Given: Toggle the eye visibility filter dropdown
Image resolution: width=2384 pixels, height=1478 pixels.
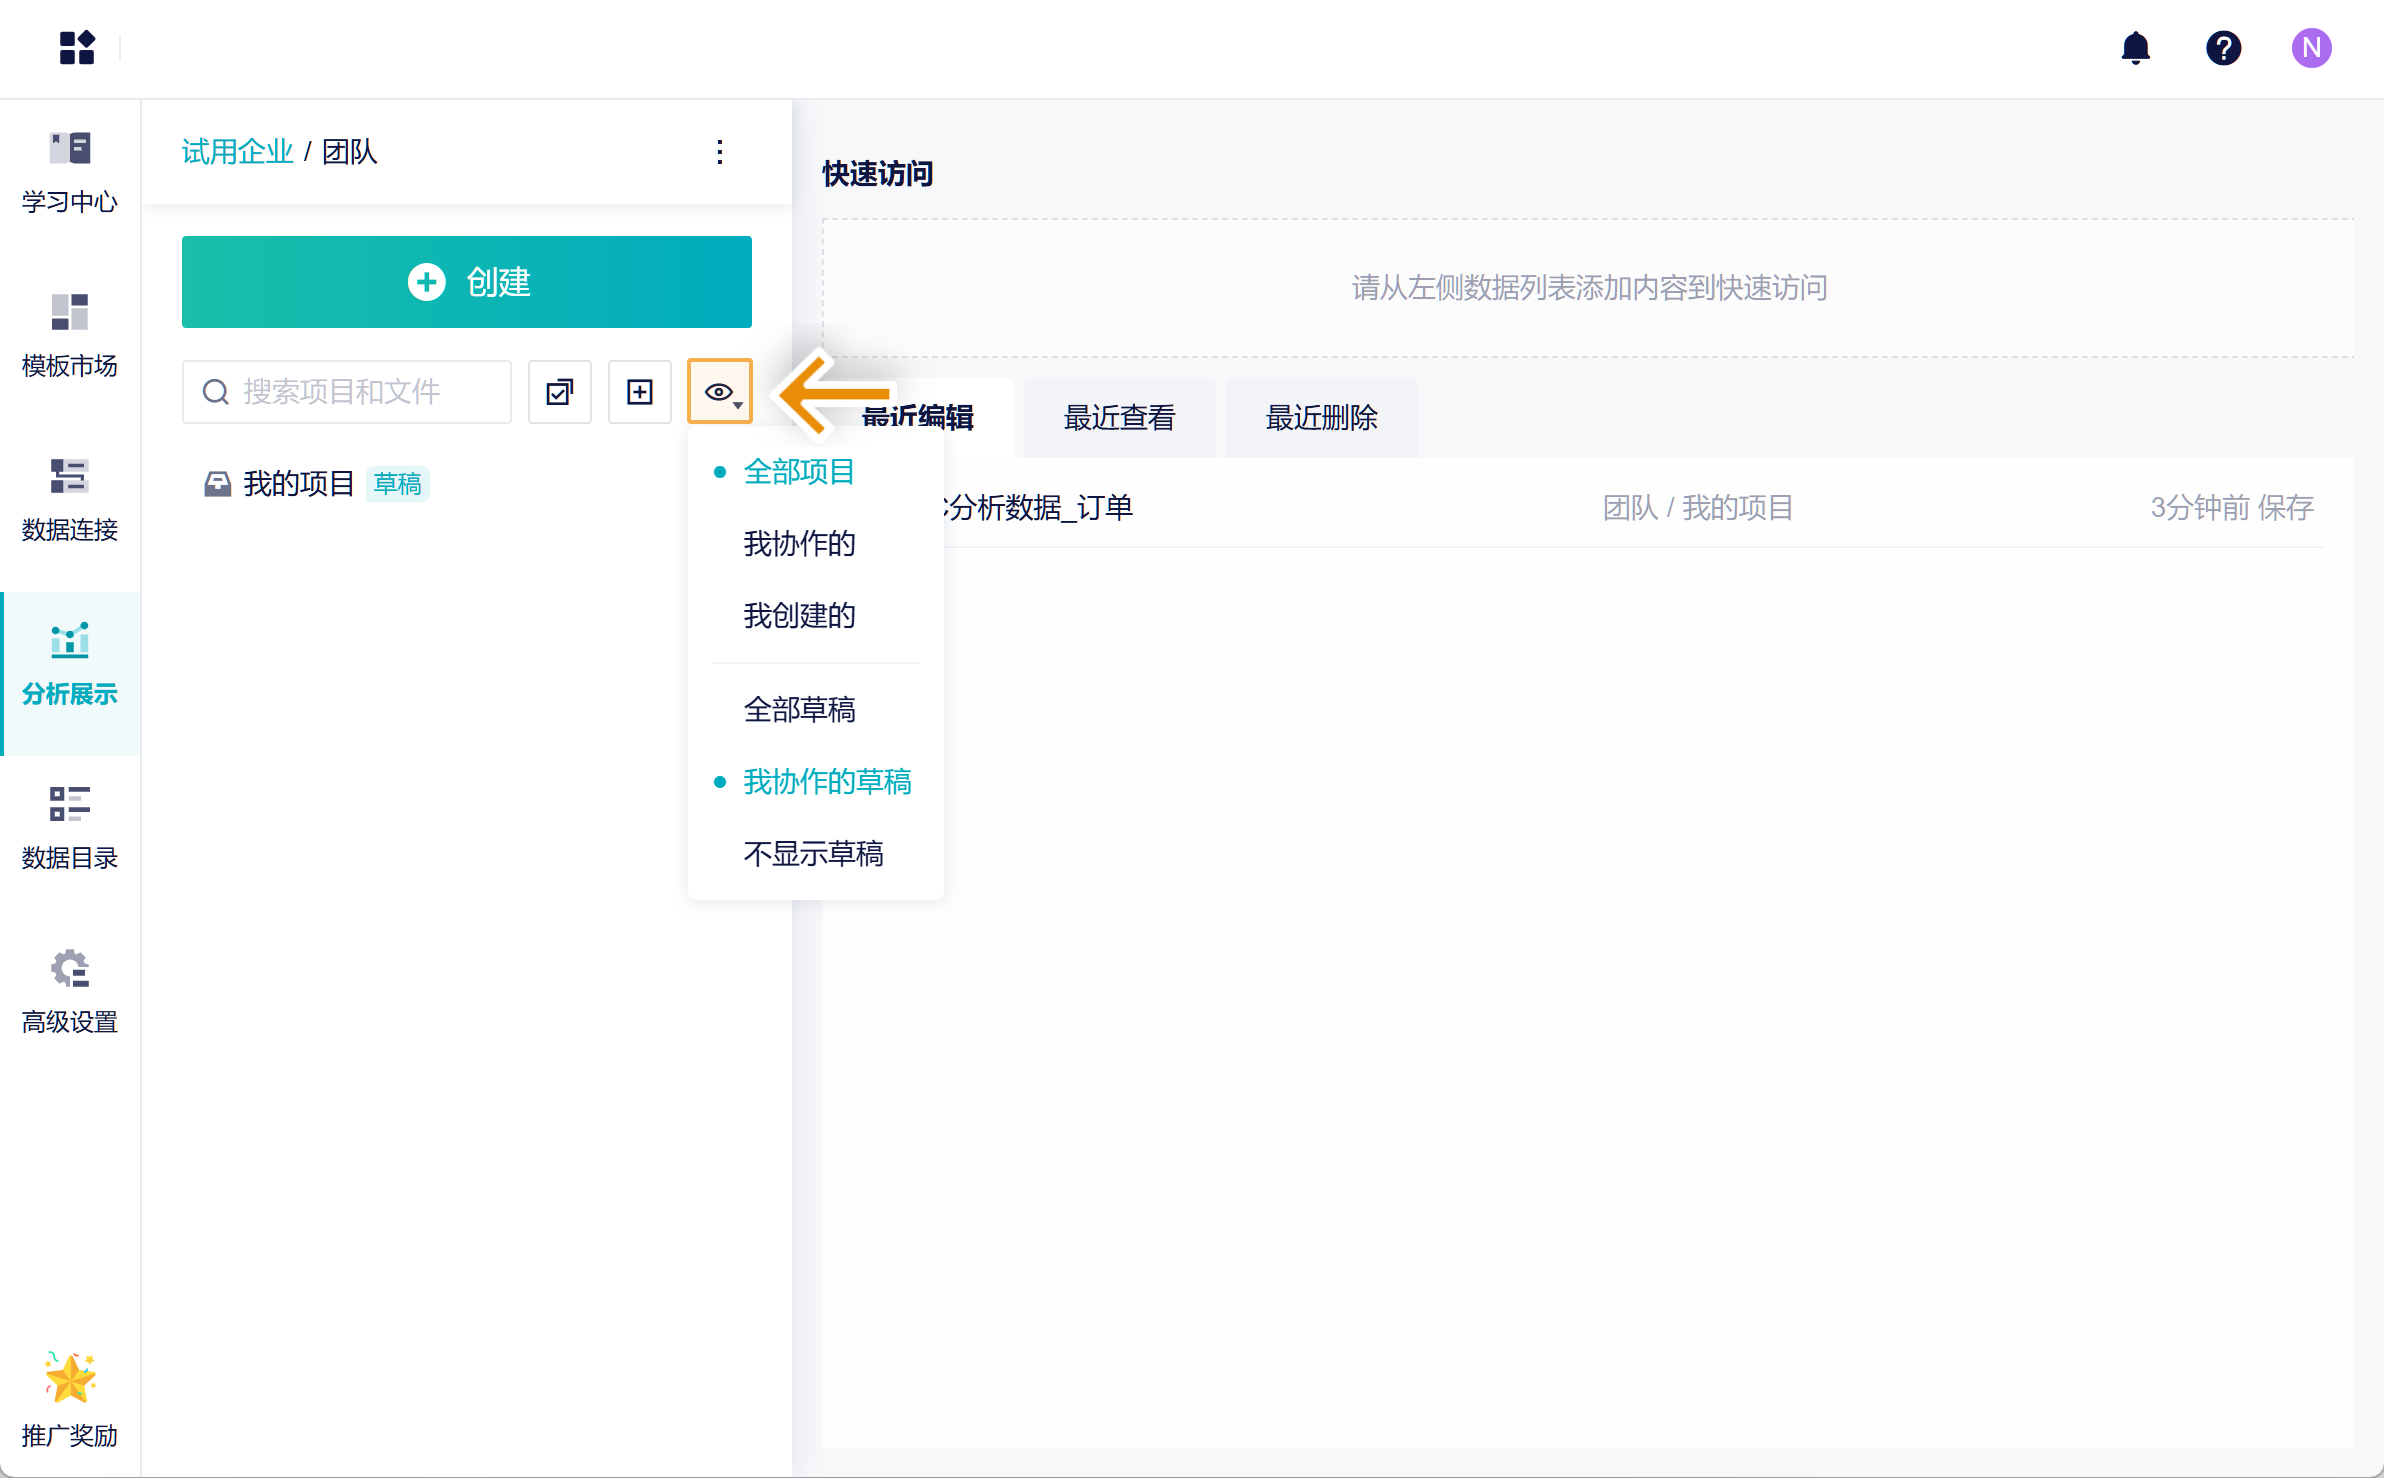Looking at the screenshot, I should (720, 392).
